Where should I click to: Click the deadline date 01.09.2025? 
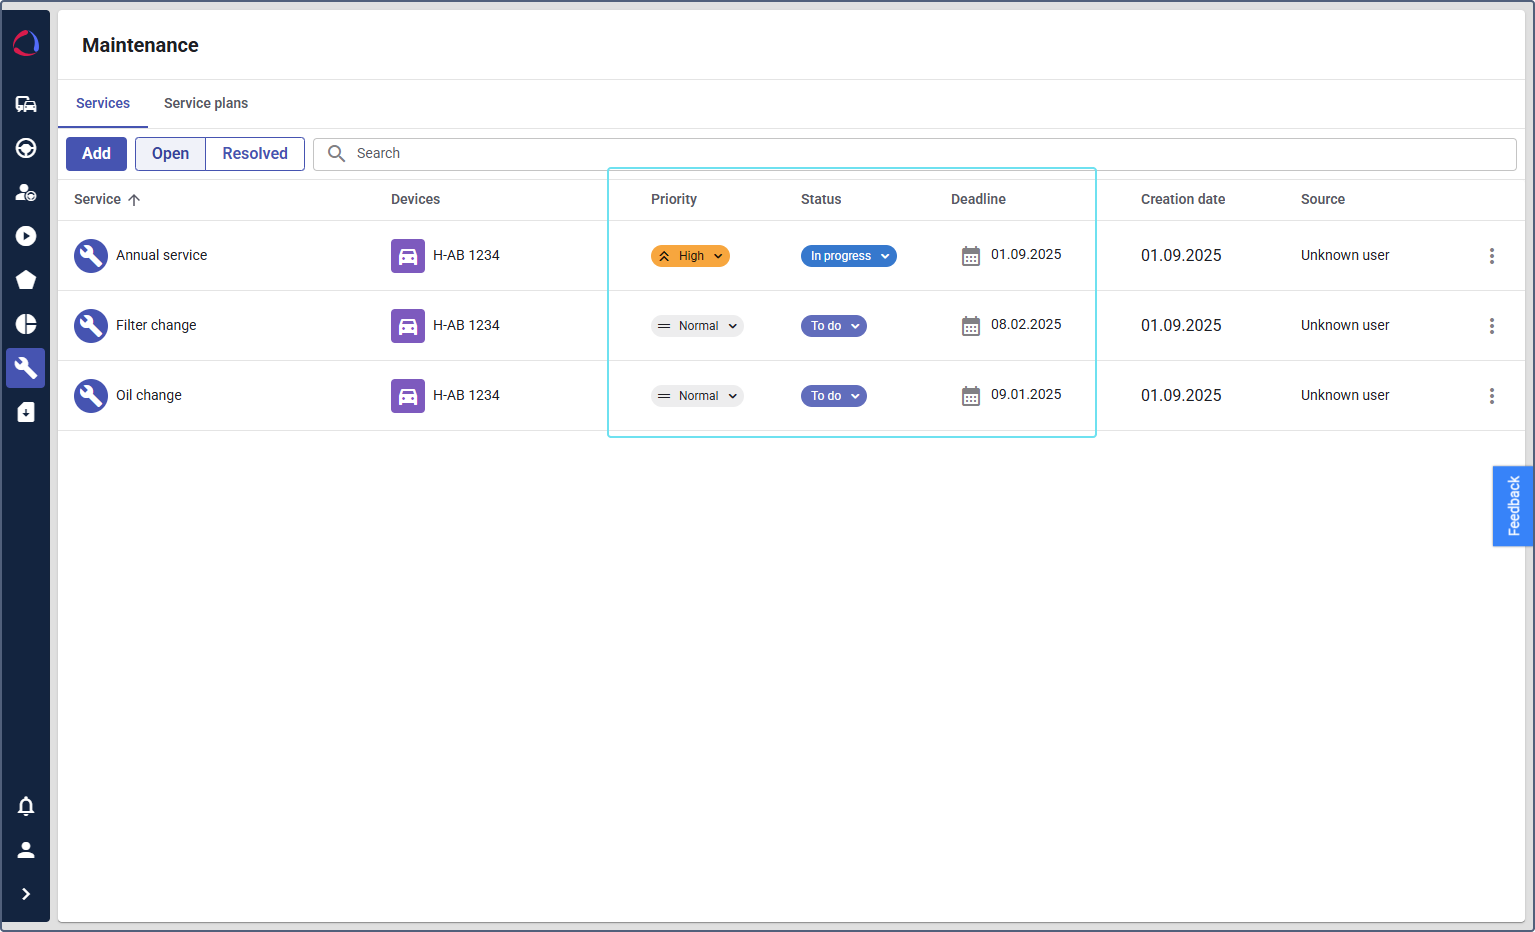coord(1026,254)
